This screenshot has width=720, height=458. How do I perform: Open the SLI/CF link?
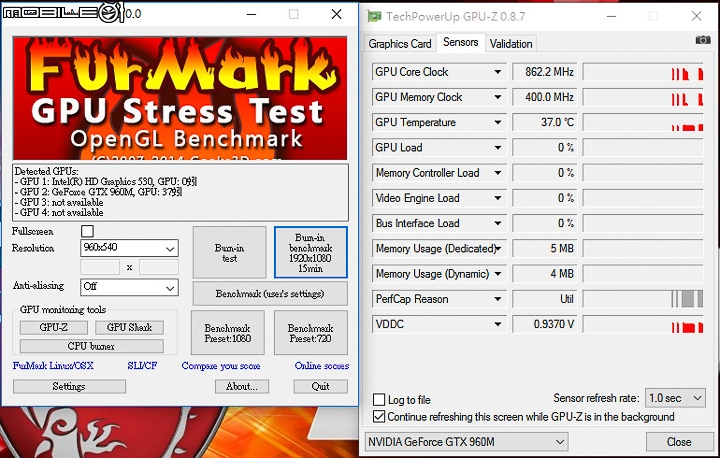[142, 366]
